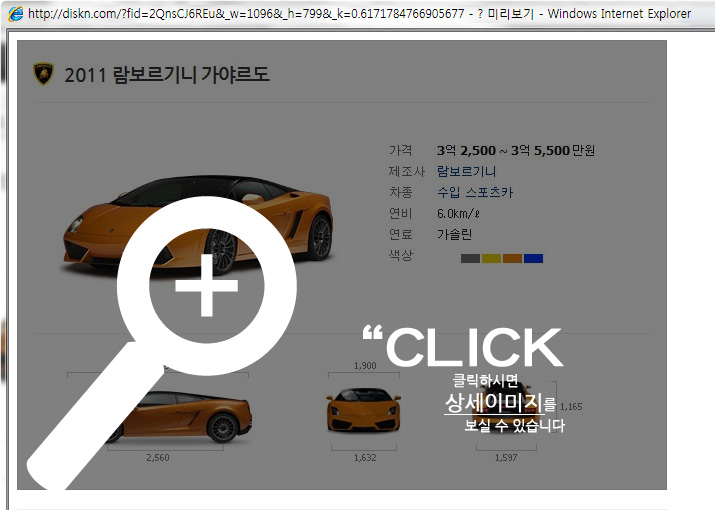Click the 상세이미지 underlined text

tap(493, 403)
